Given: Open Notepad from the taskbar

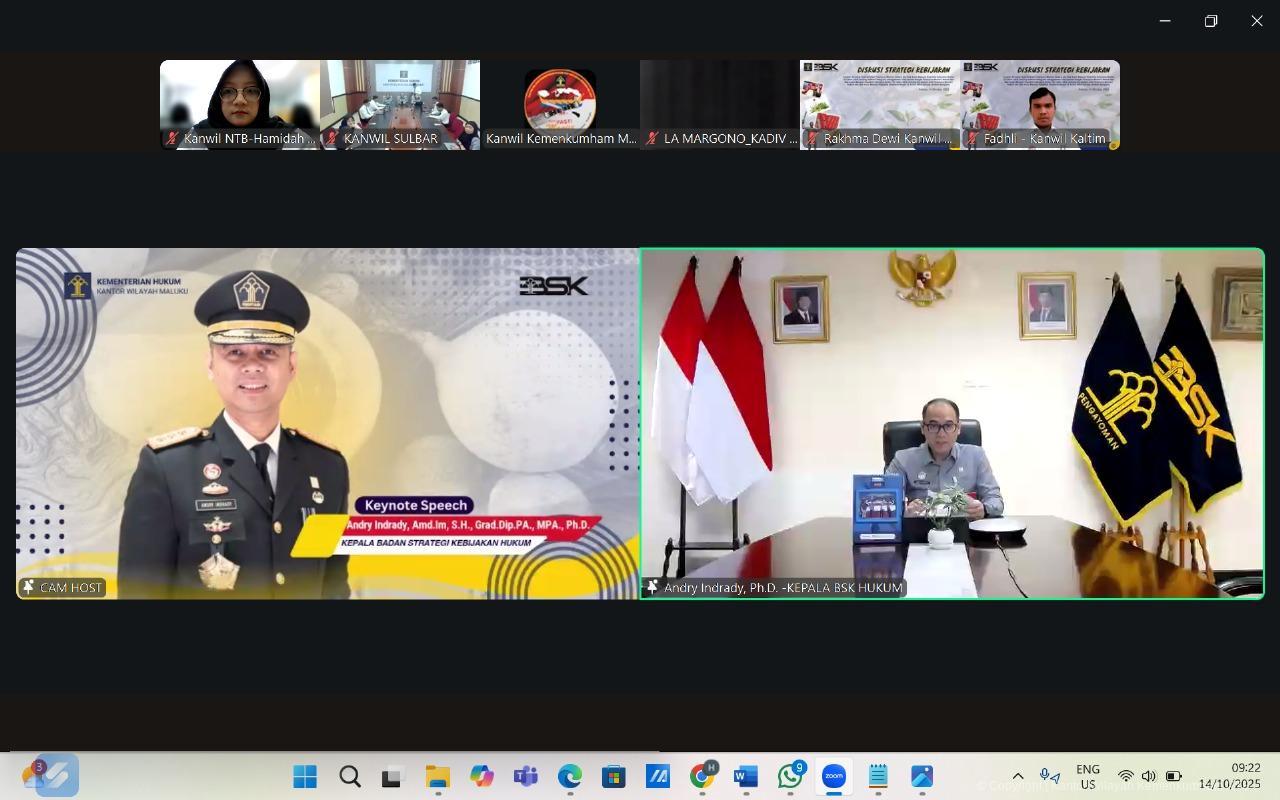Looking at the screenshot, I should click(x=878, y=777).
